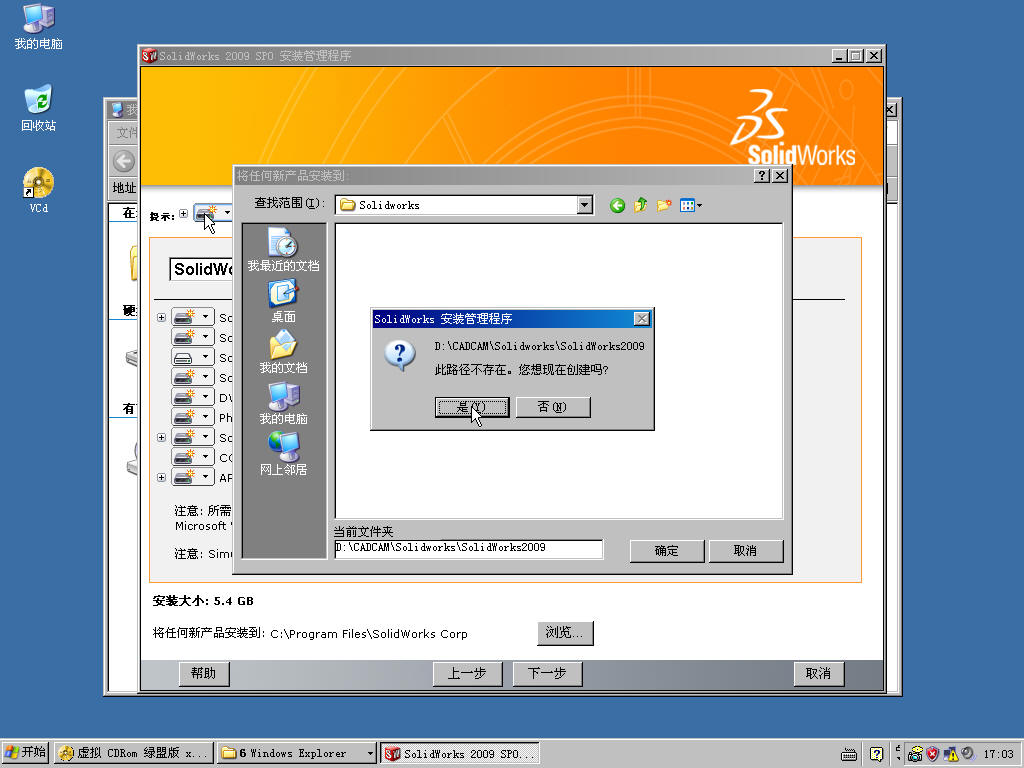Select My Documents in places bar
The height and width of the screenshot is (768, 1024).
click(283, 353)
